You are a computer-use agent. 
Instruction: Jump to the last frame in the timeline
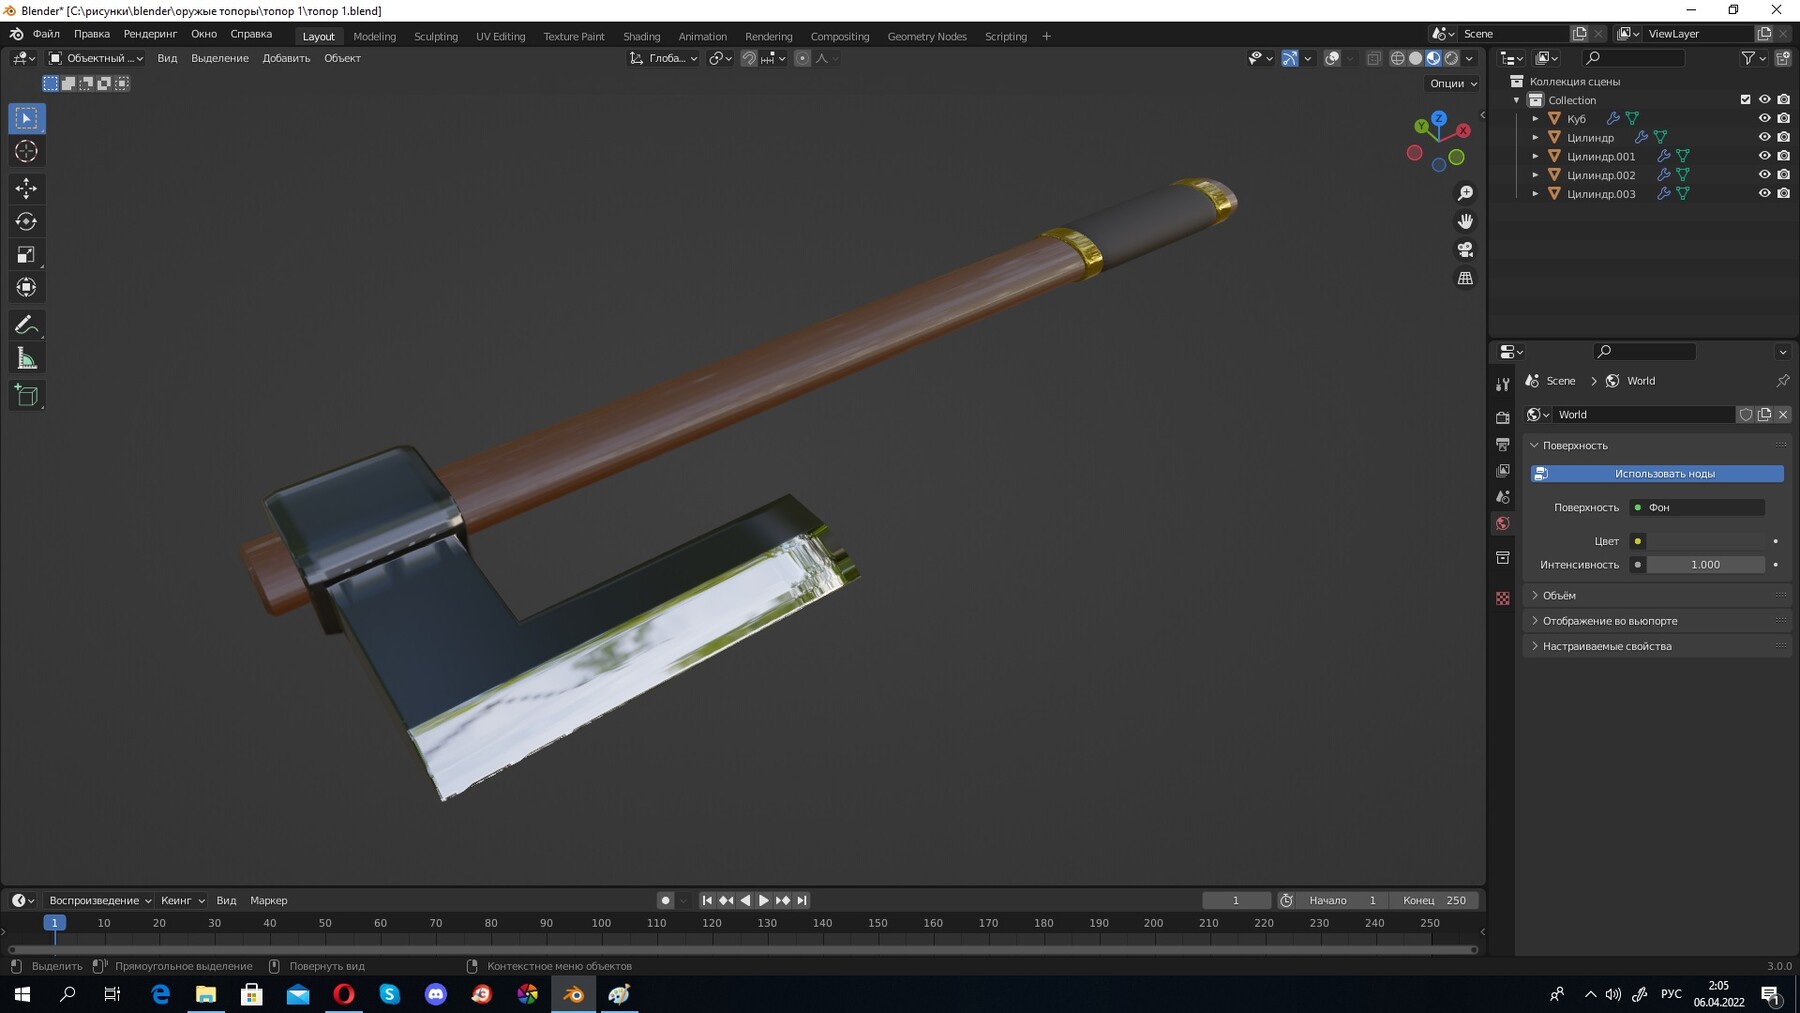(803, 900)
